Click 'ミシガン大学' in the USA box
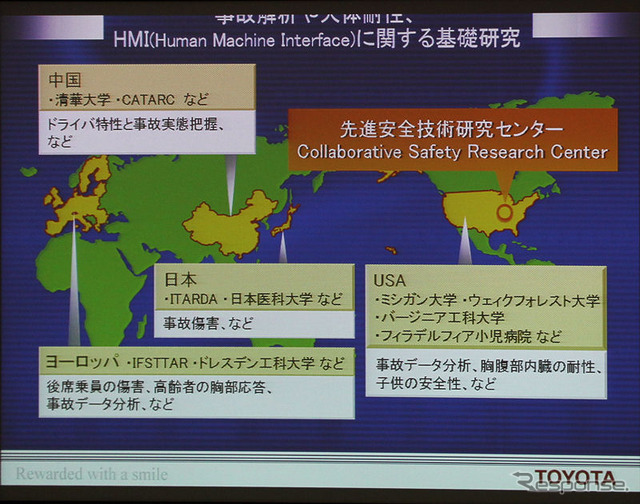Image resolution: width=640 pixels, height=504 pixels. [418, 301]
